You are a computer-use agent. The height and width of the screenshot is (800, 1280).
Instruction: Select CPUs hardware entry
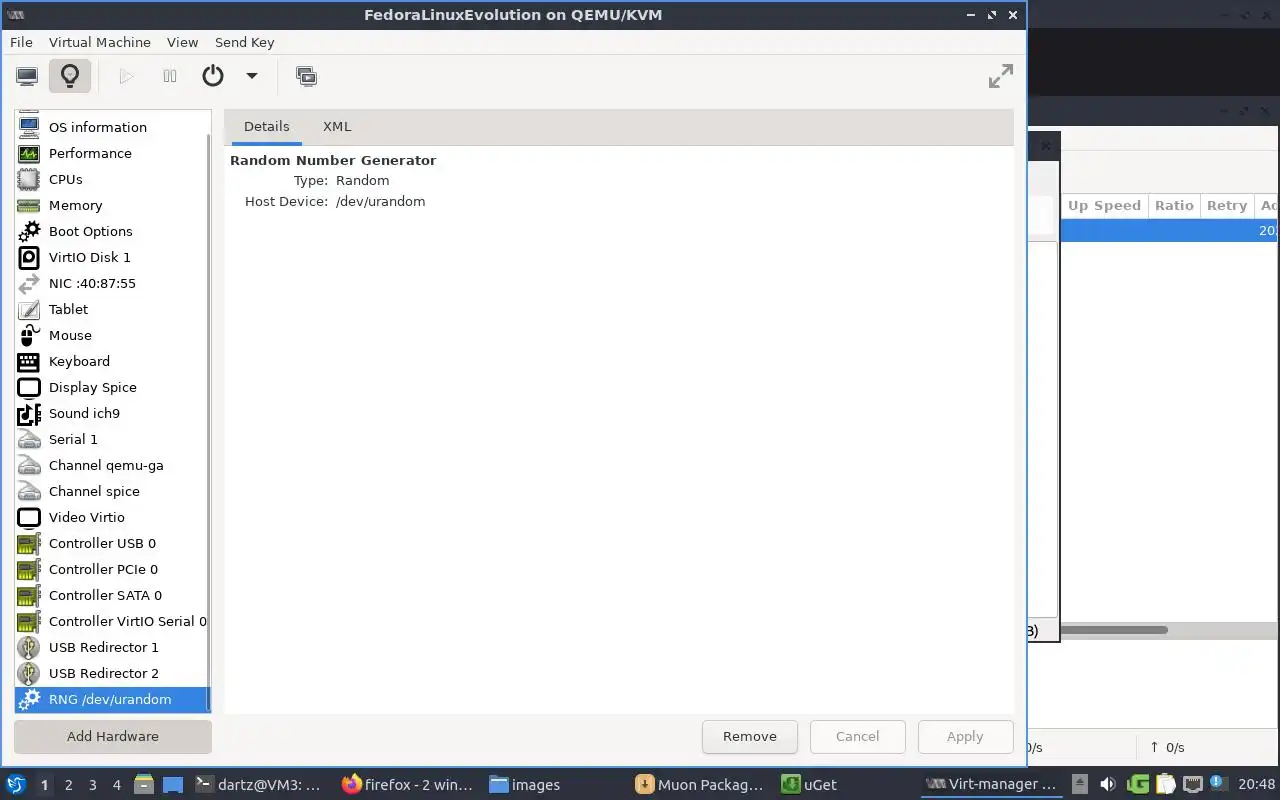pos(112,179)
